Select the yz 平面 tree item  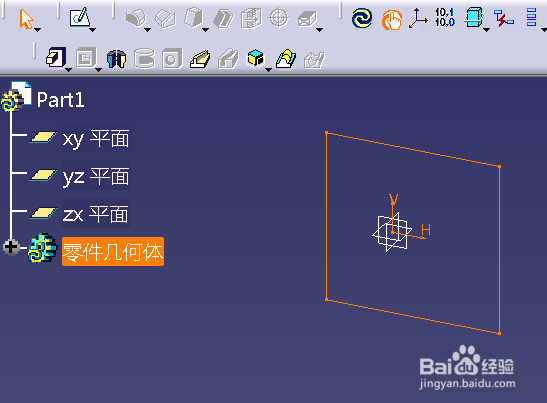[x=96, y=176]
